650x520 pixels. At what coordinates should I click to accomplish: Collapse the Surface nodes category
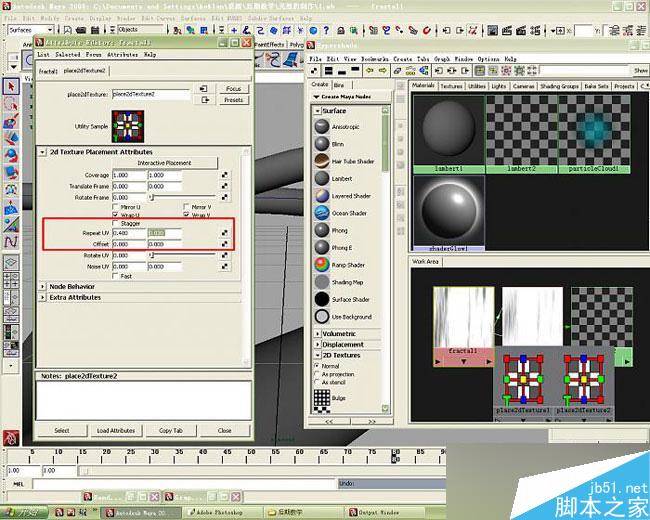click(318, 111)
